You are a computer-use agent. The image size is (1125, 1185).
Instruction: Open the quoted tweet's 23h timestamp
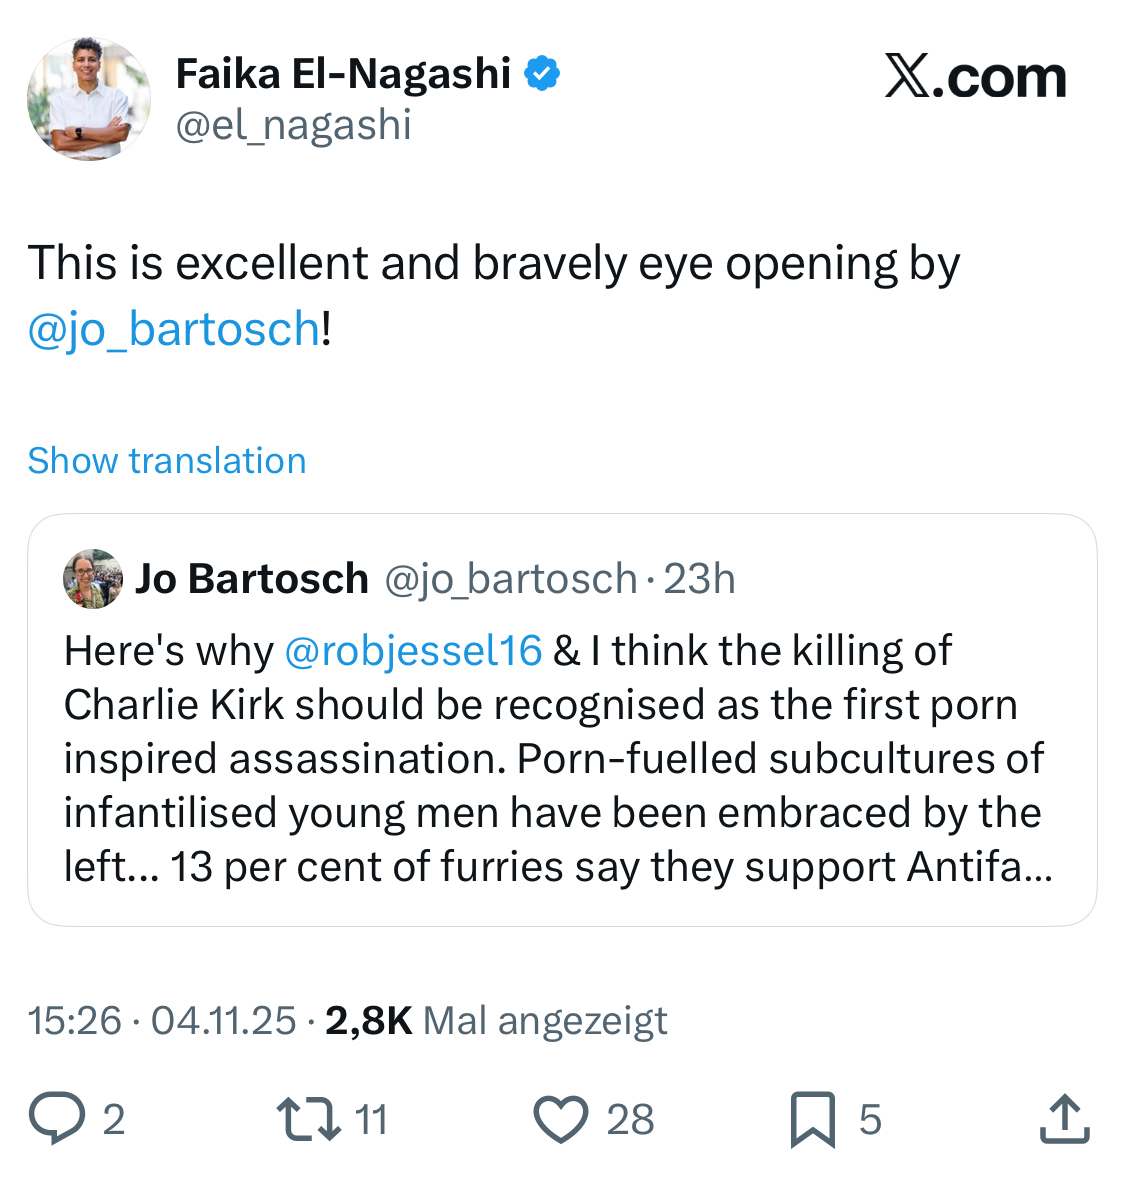pos(700,579)
